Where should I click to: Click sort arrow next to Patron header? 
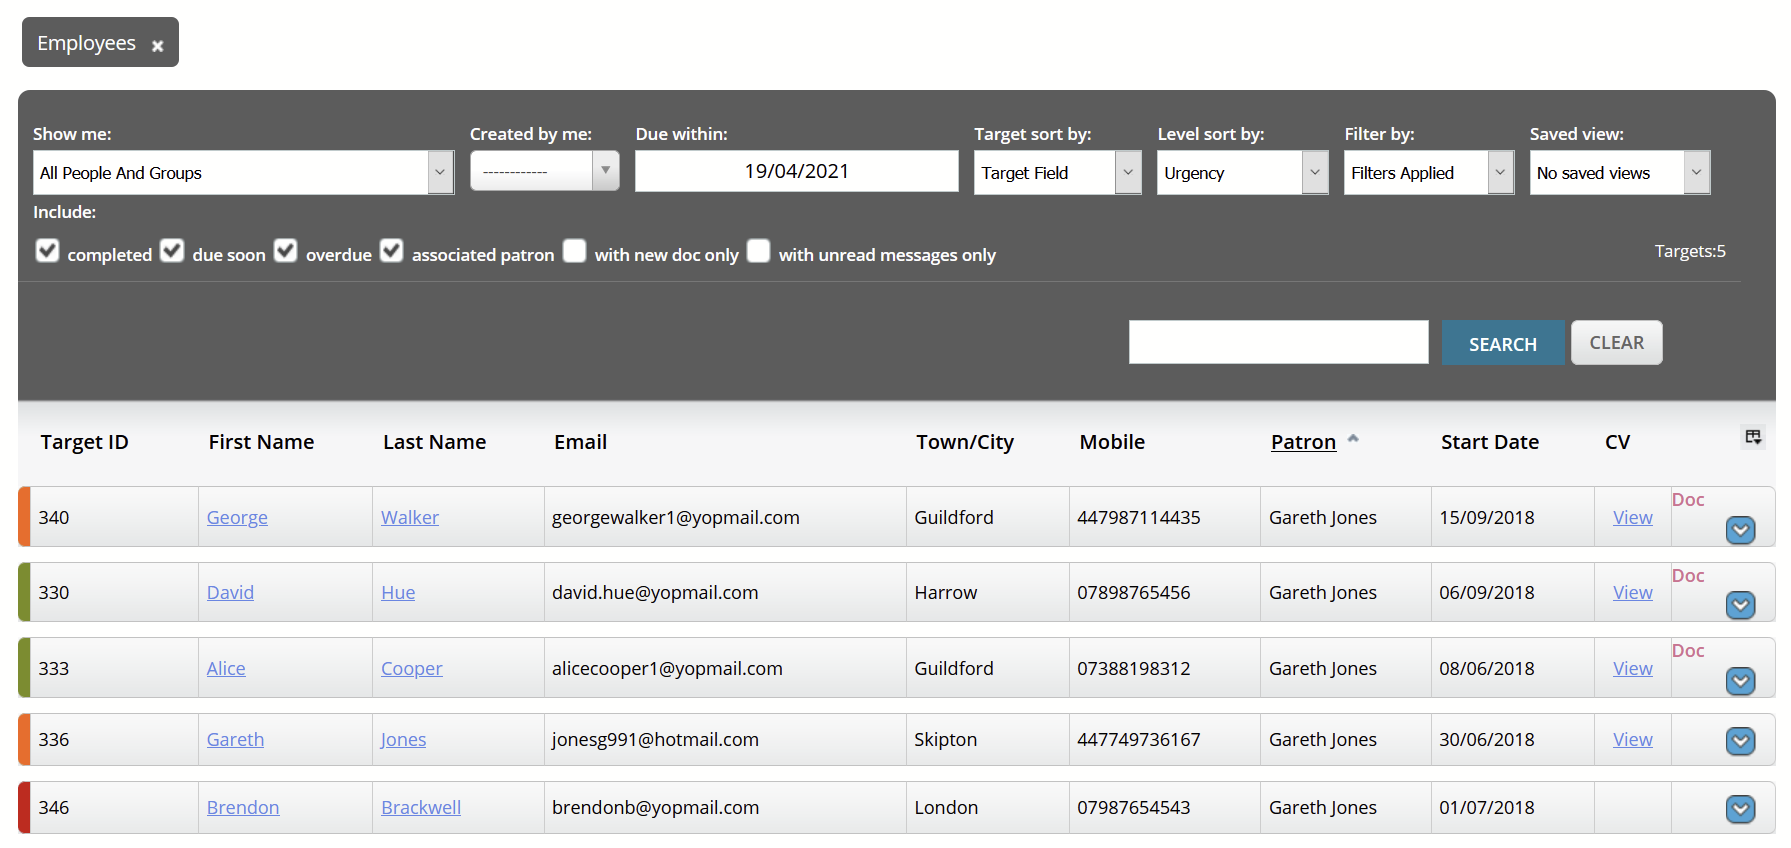[x=1353, y=438]
